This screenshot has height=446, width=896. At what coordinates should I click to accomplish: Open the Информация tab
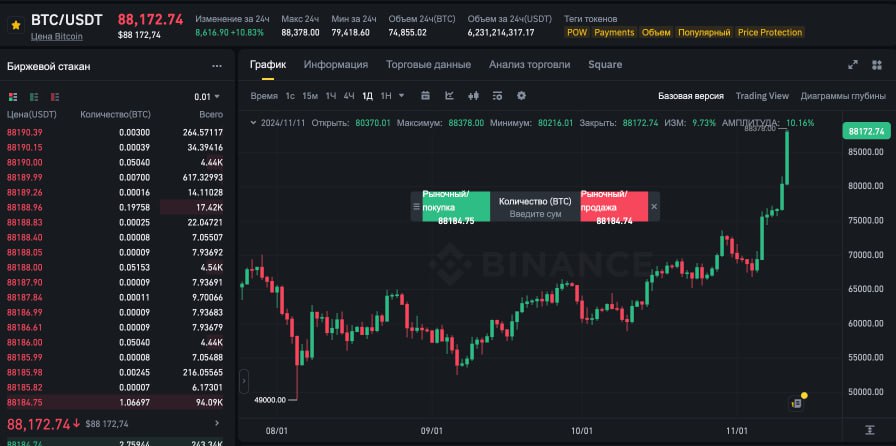tap(335, 65)
